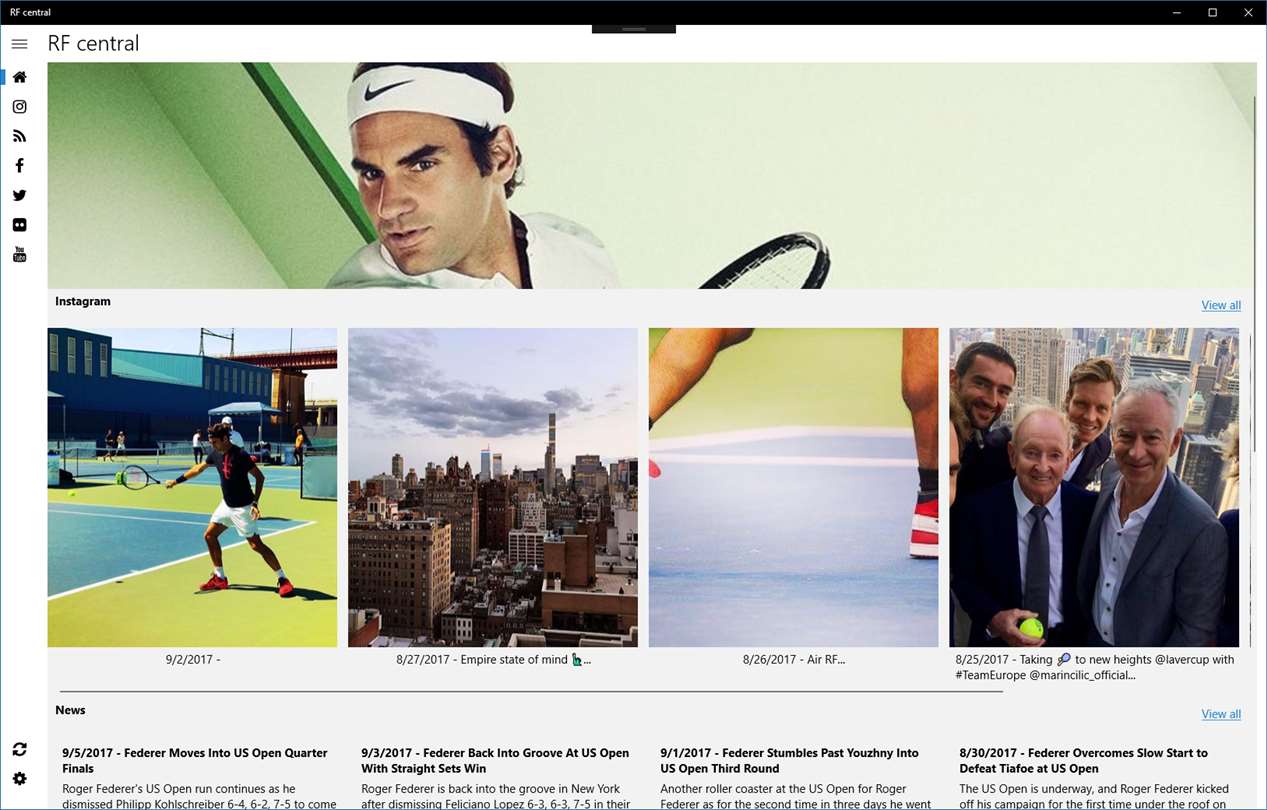Open the settings gear icon
The width and height of the screenshot is (1267, 810).
click(19, 779)
